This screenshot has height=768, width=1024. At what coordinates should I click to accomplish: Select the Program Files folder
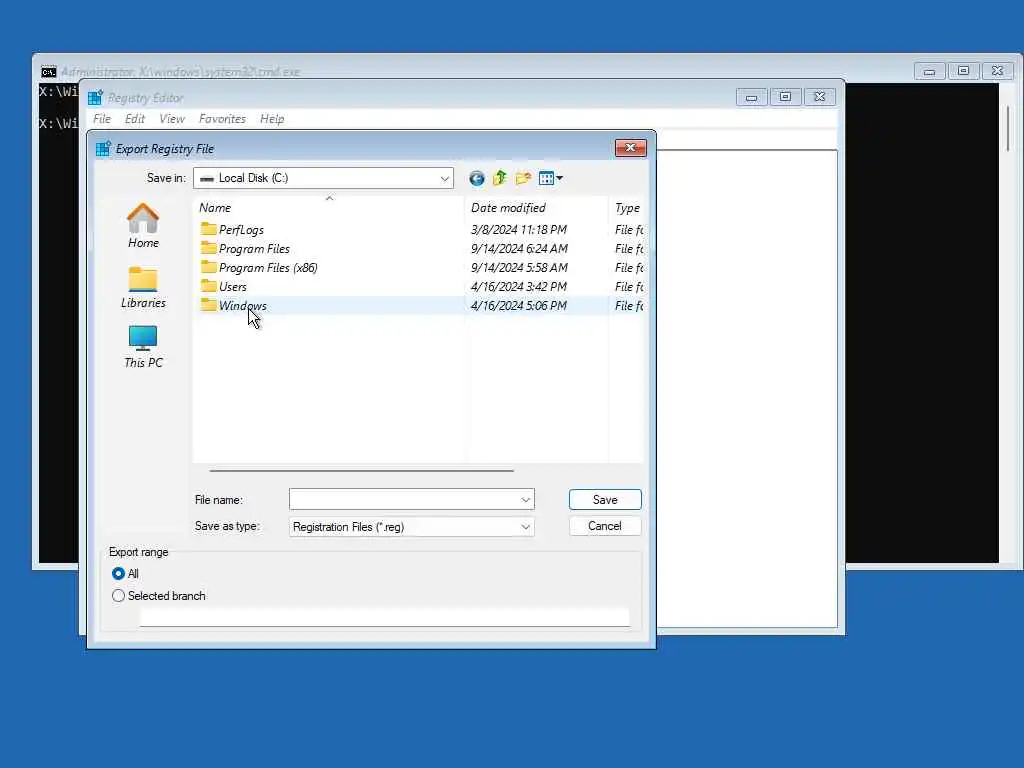coord(254,249)
